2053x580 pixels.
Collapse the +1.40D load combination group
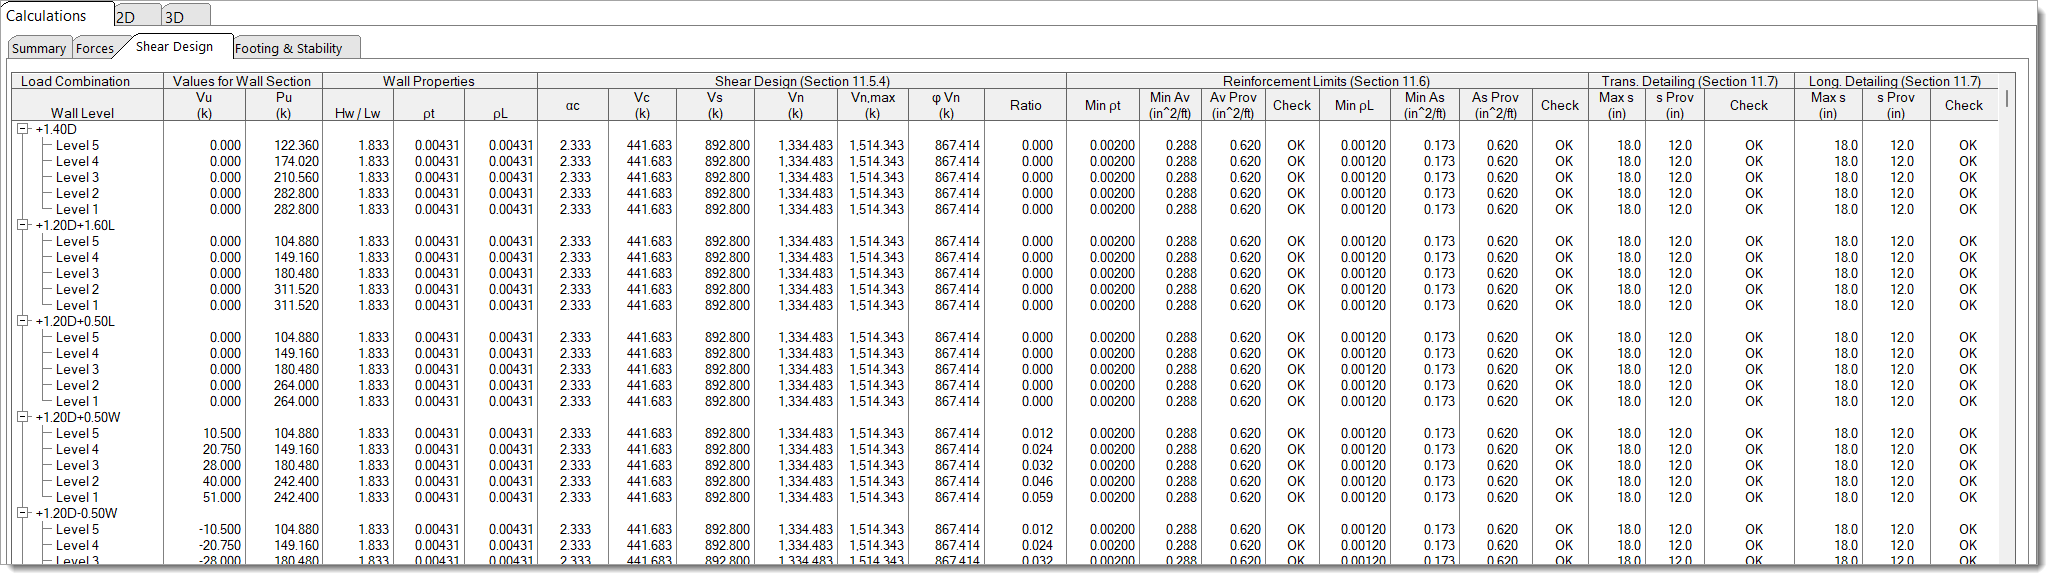coord(23,129)
